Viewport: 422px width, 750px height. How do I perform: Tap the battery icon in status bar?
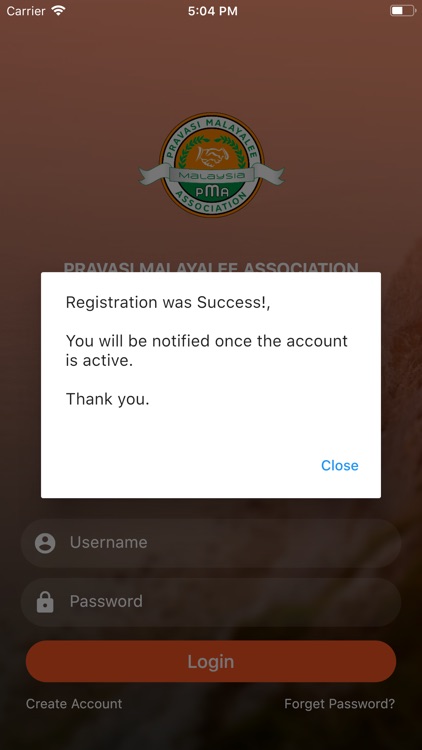tap(403, 11)
